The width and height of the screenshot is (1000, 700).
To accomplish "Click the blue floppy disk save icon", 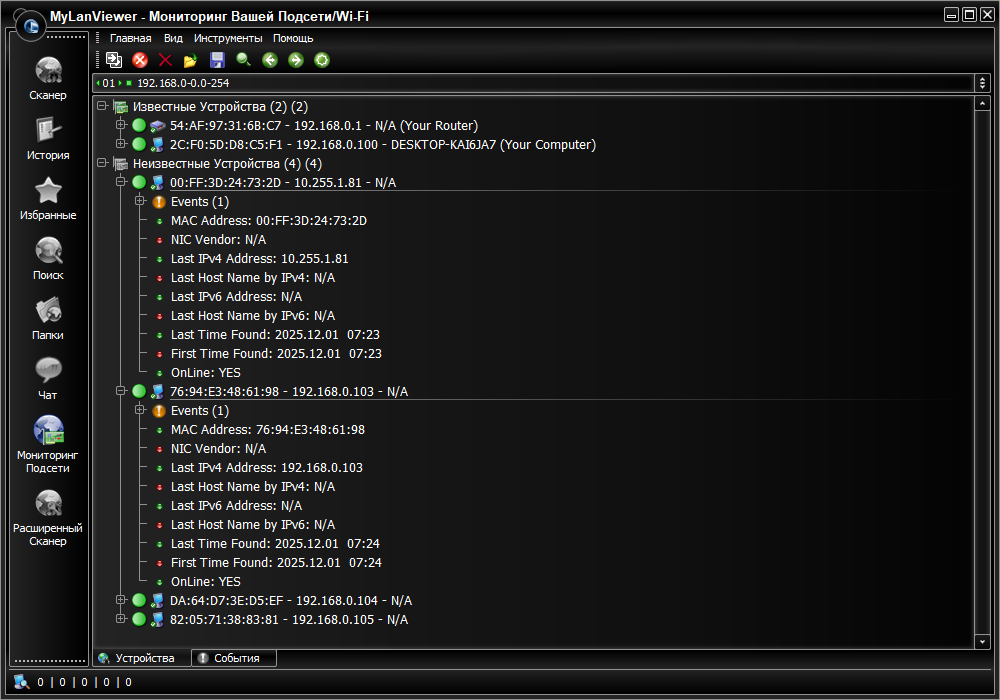I will [217, 60].
